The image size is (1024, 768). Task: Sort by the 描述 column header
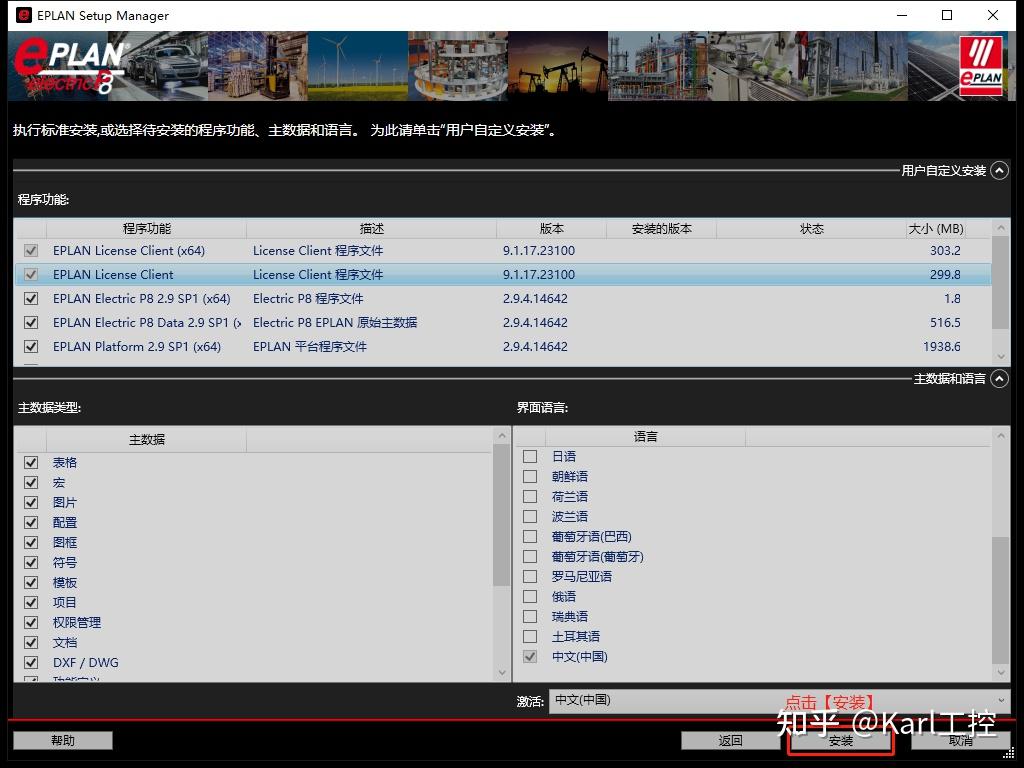372,229
